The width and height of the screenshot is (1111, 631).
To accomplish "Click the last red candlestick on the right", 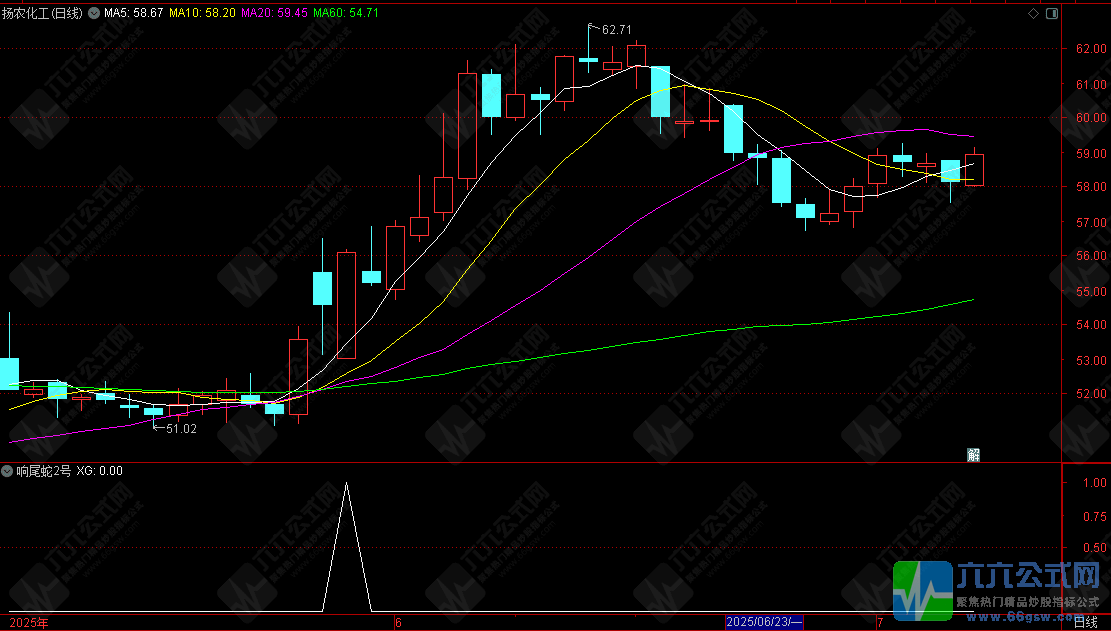I will (x=974, y=169).
